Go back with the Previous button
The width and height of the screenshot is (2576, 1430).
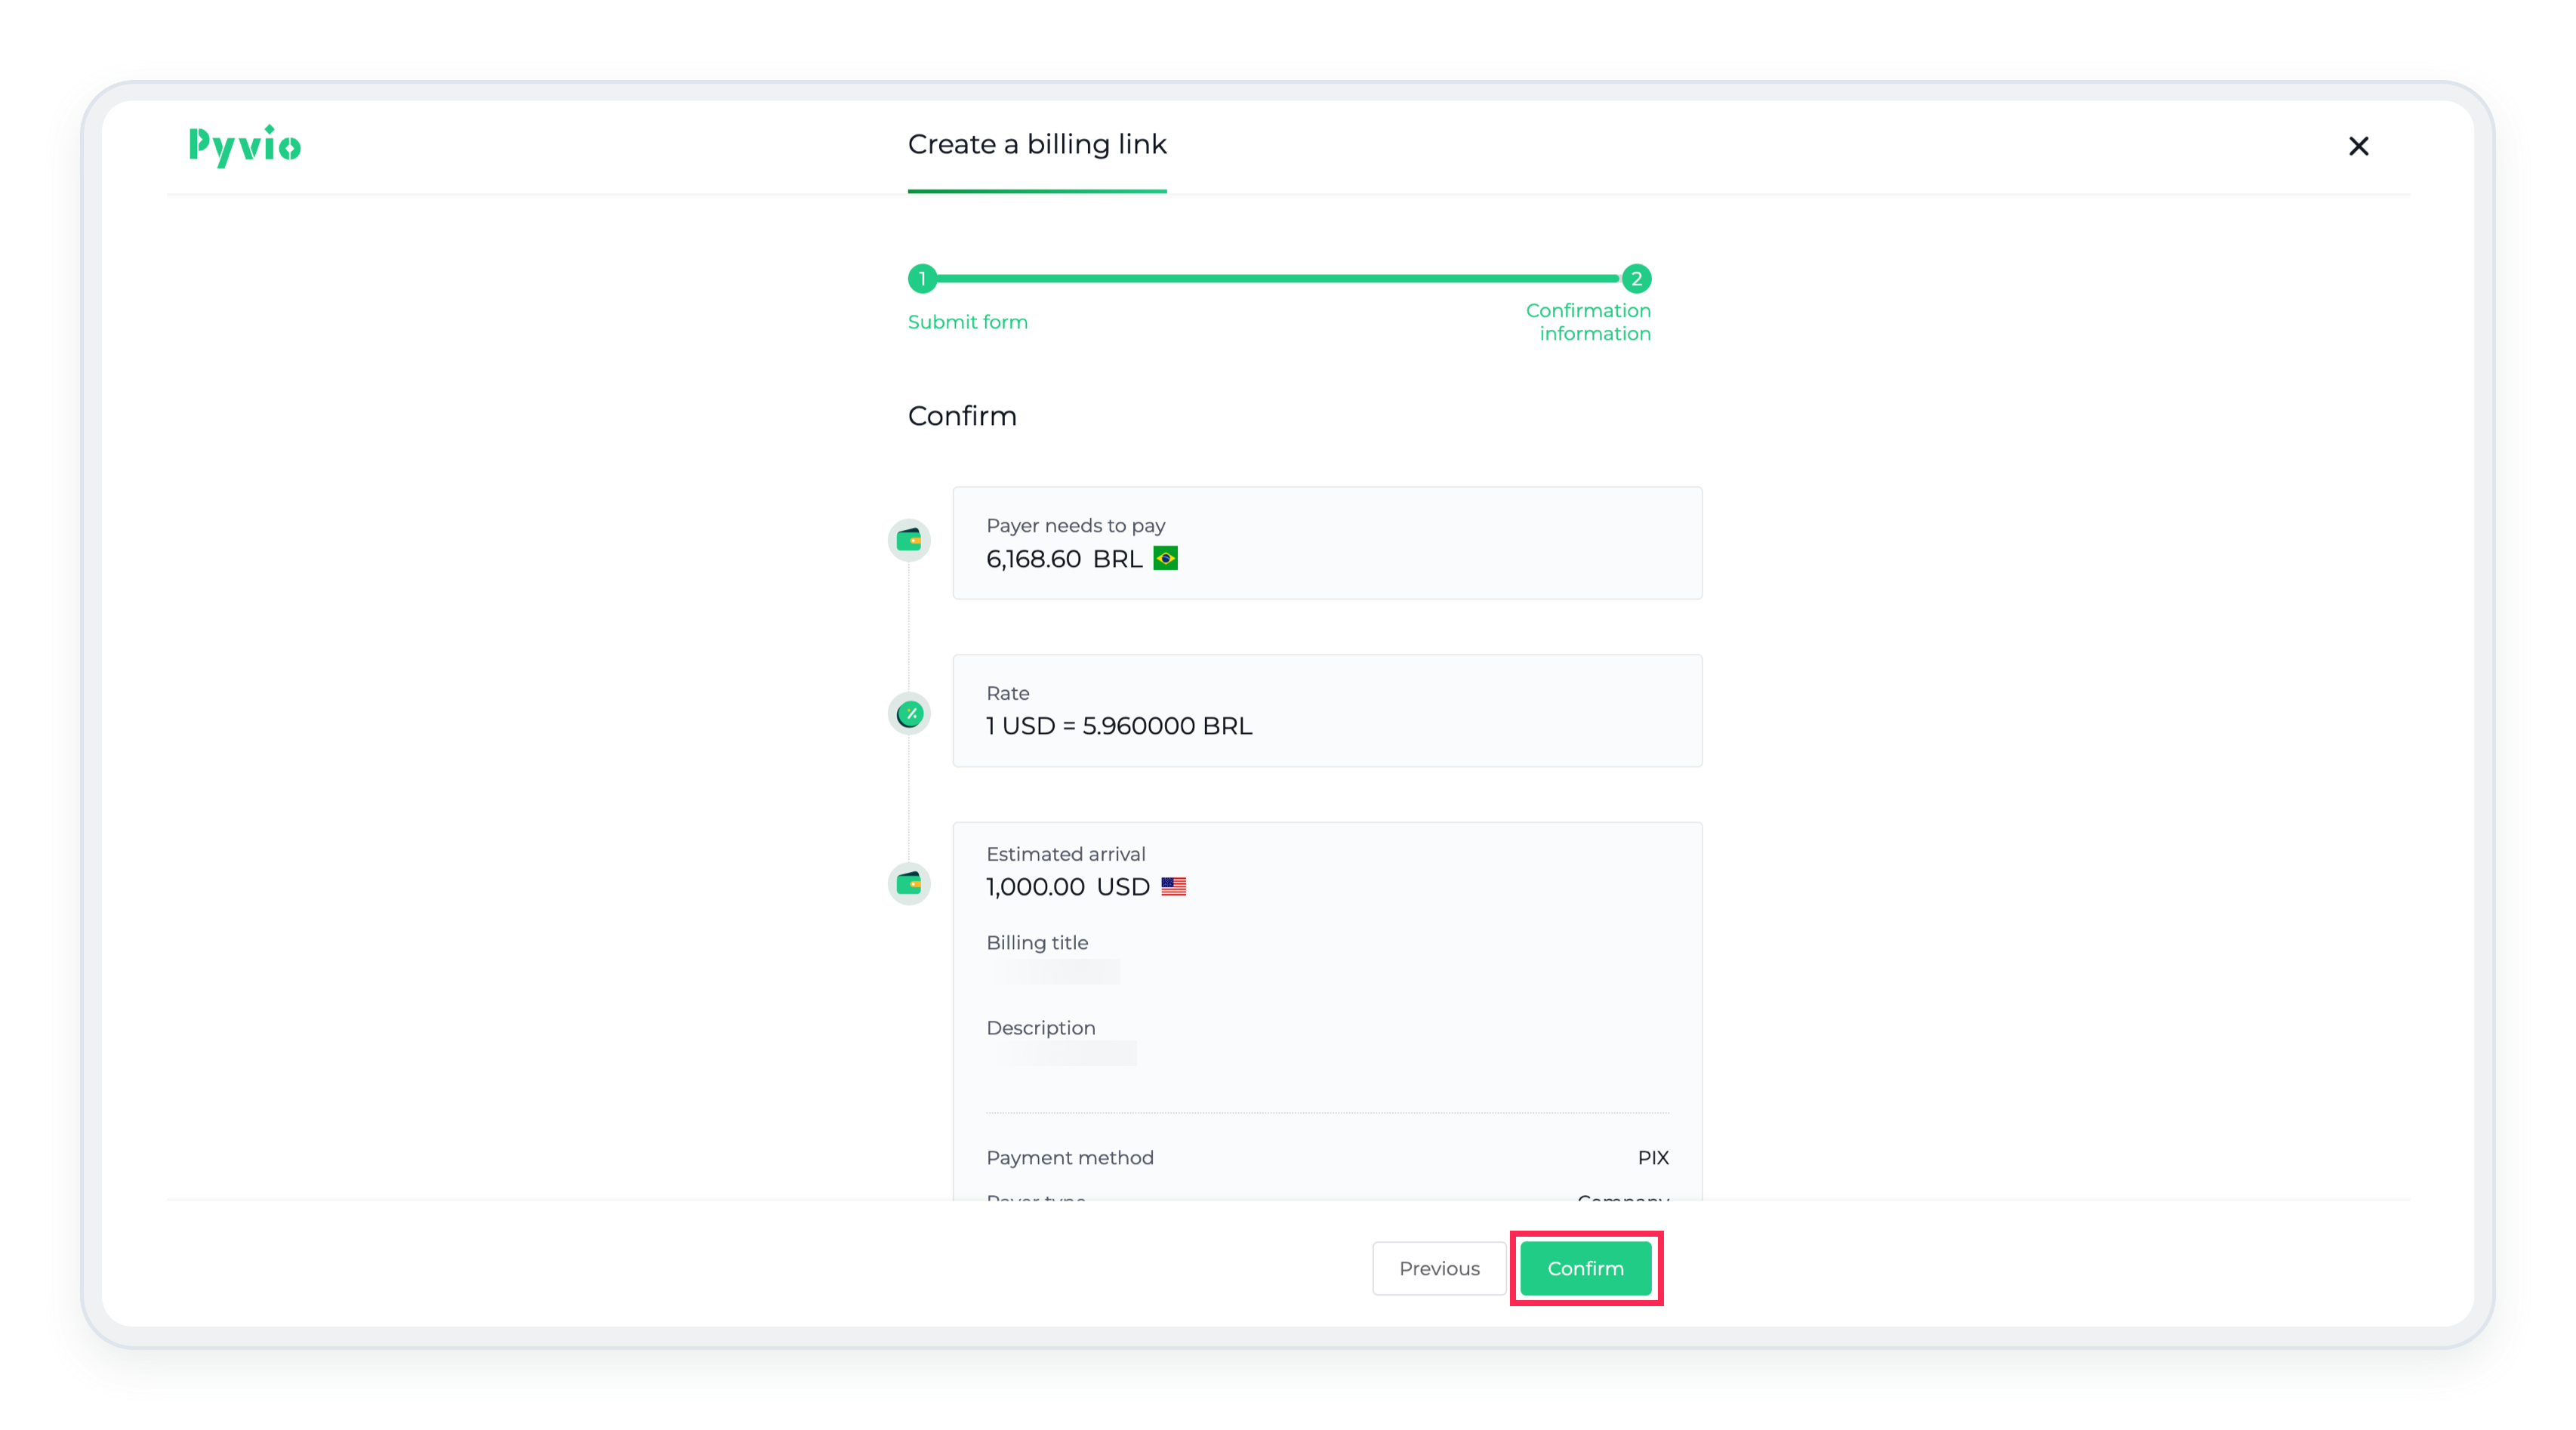point(1438,1268)
